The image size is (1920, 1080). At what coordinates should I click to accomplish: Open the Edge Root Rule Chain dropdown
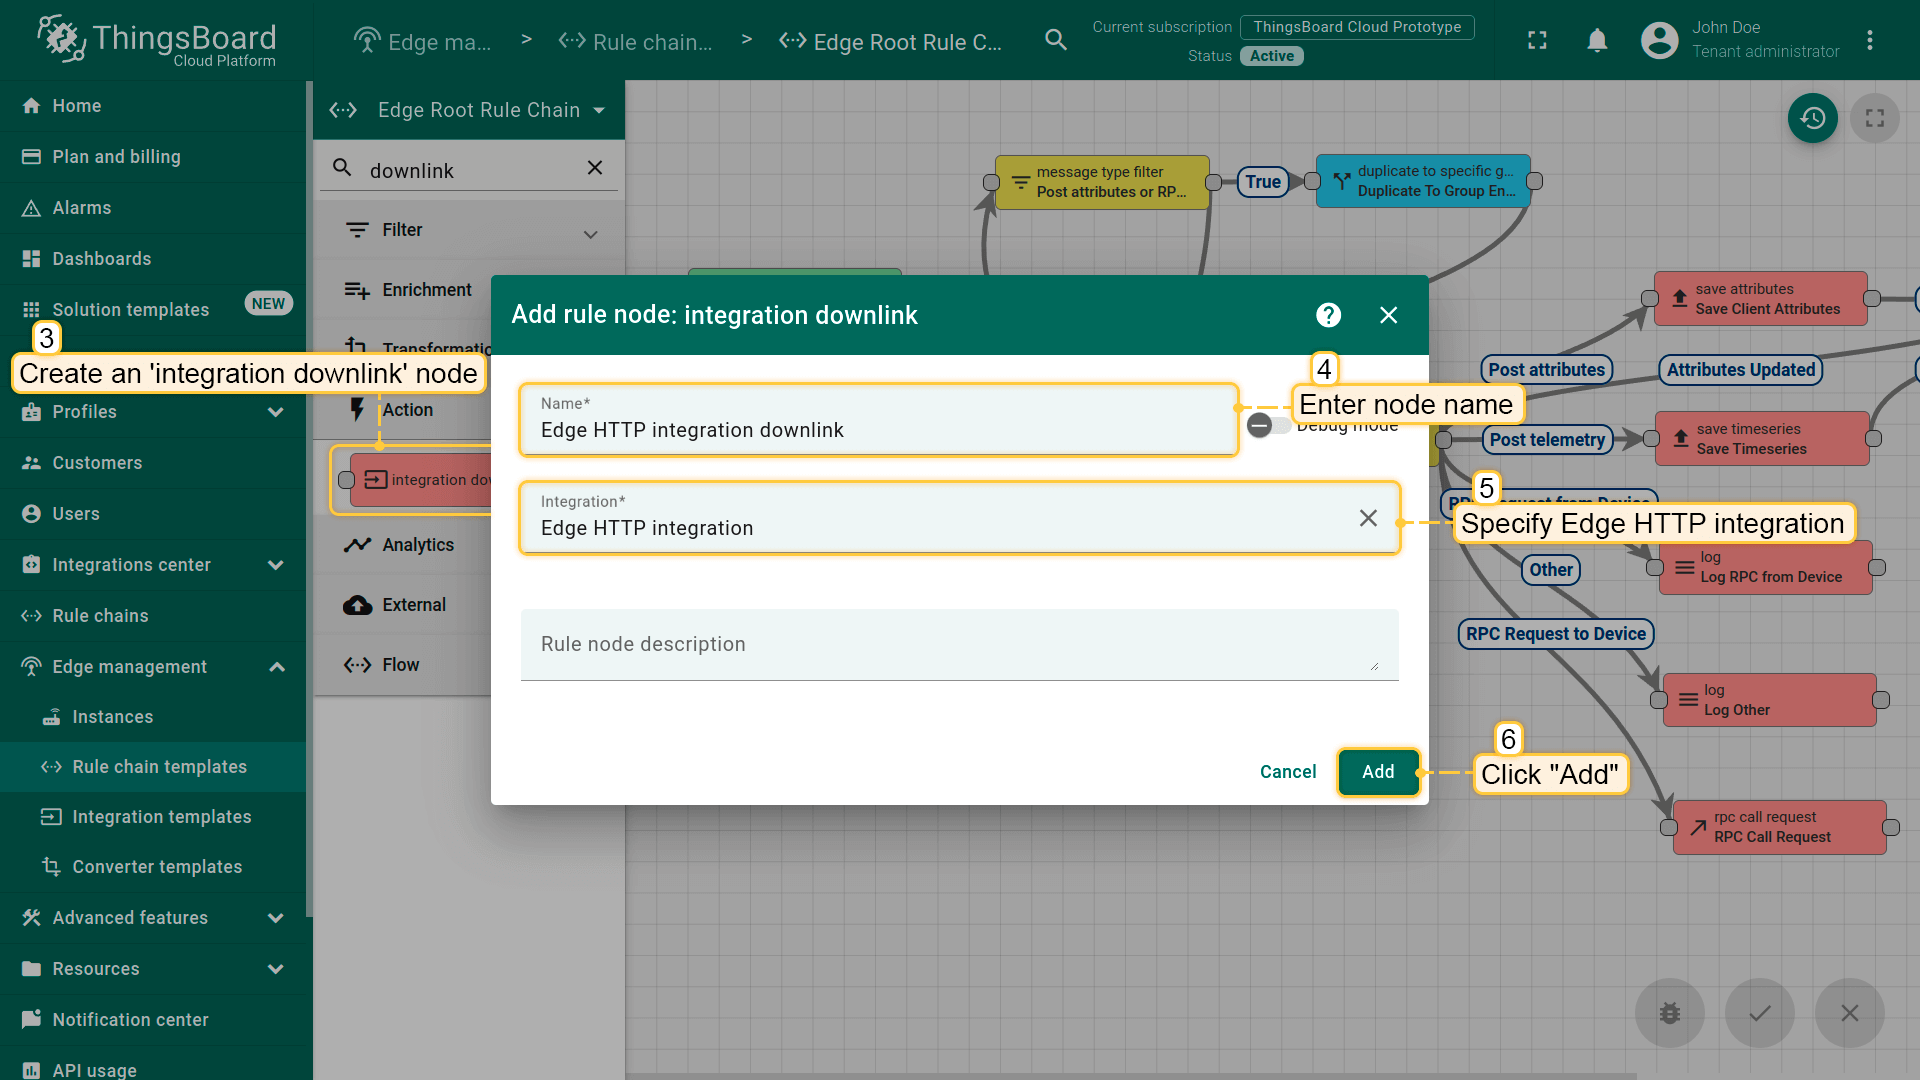pos(599,110)
